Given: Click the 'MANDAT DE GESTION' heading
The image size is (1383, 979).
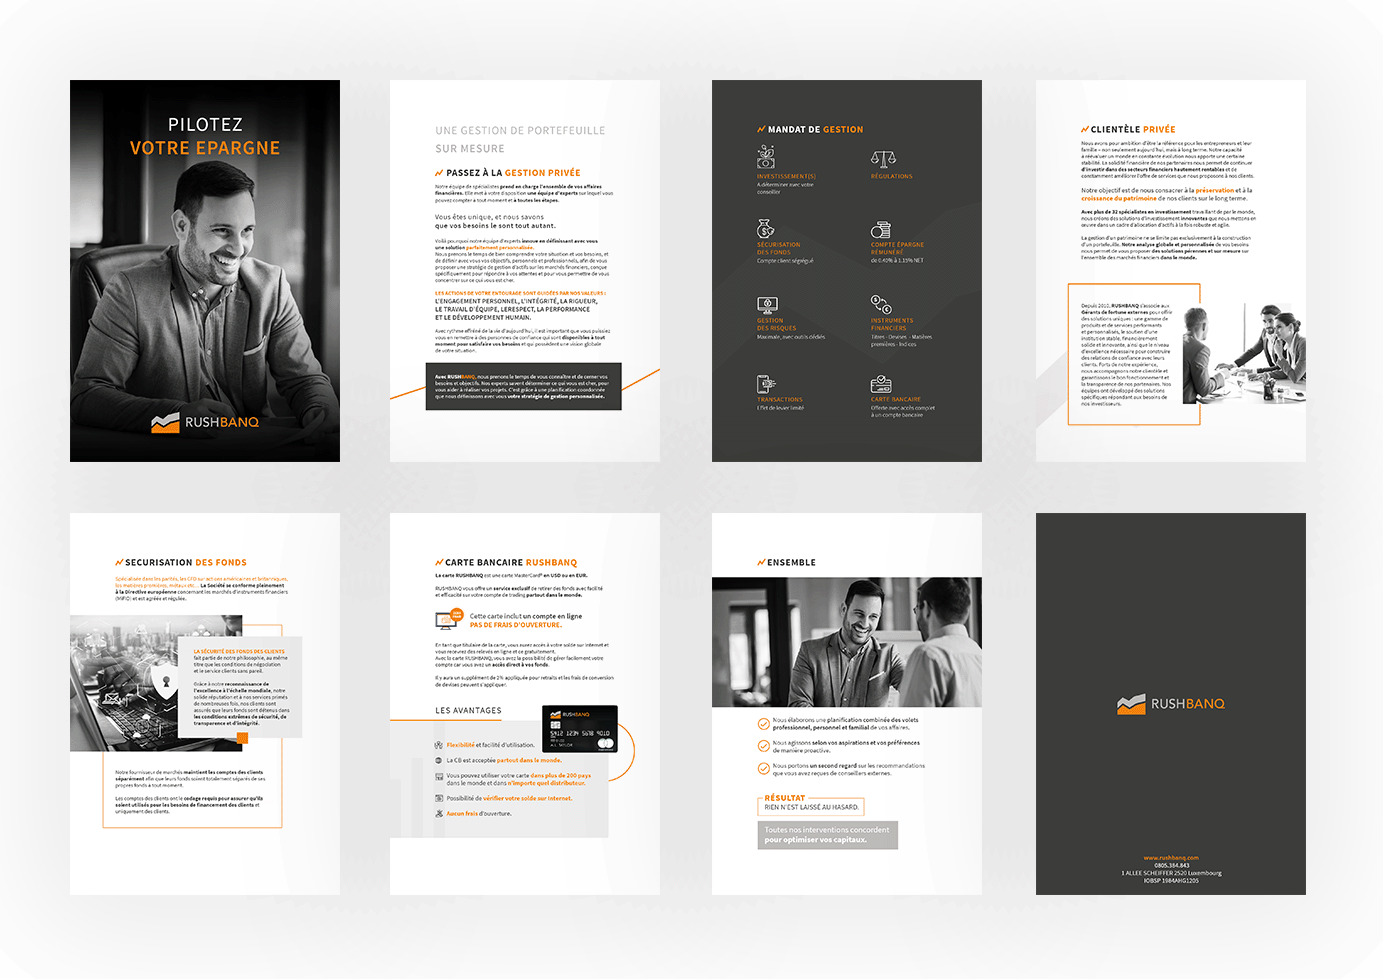Looking at the screenshot, I should point(815,129).
